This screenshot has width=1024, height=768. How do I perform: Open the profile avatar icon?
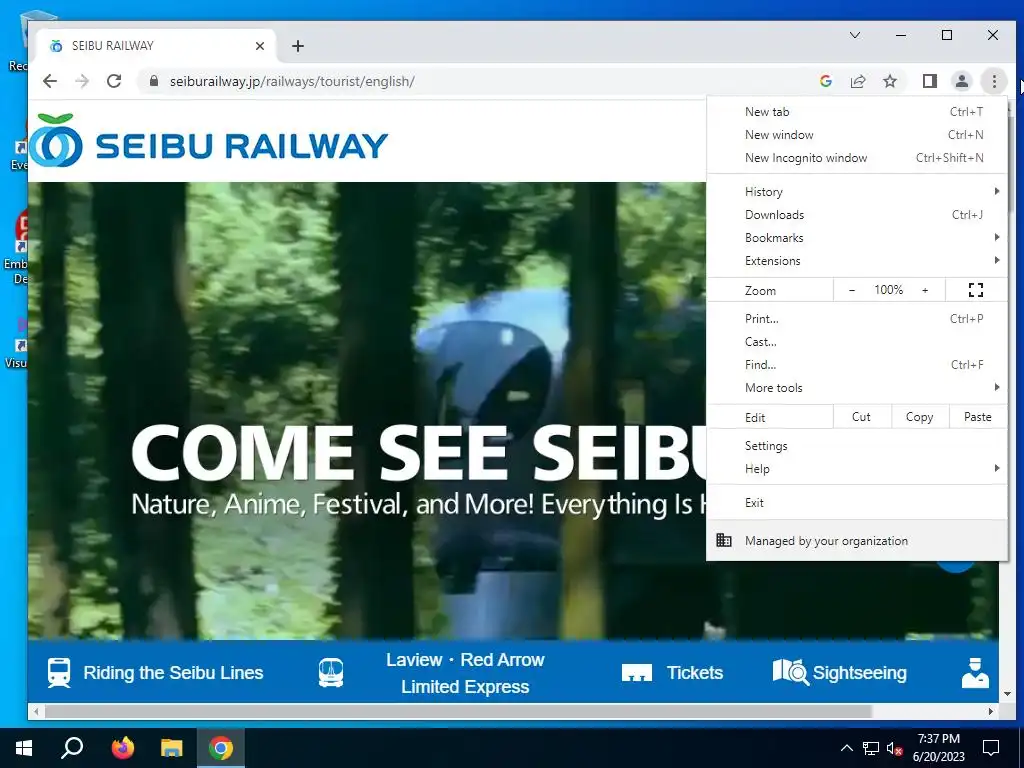click(x=961, y=81)
